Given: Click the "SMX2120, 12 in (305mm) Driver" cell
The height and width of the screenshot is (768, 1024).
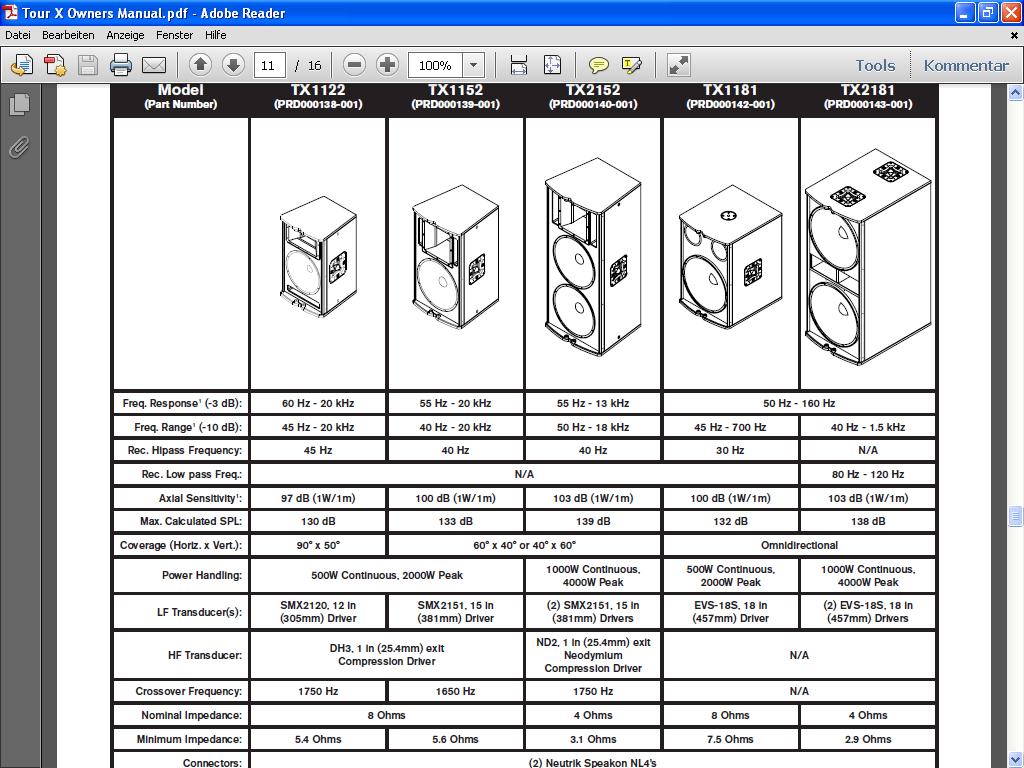Looking at the screenshot, I should coord(318,612).
